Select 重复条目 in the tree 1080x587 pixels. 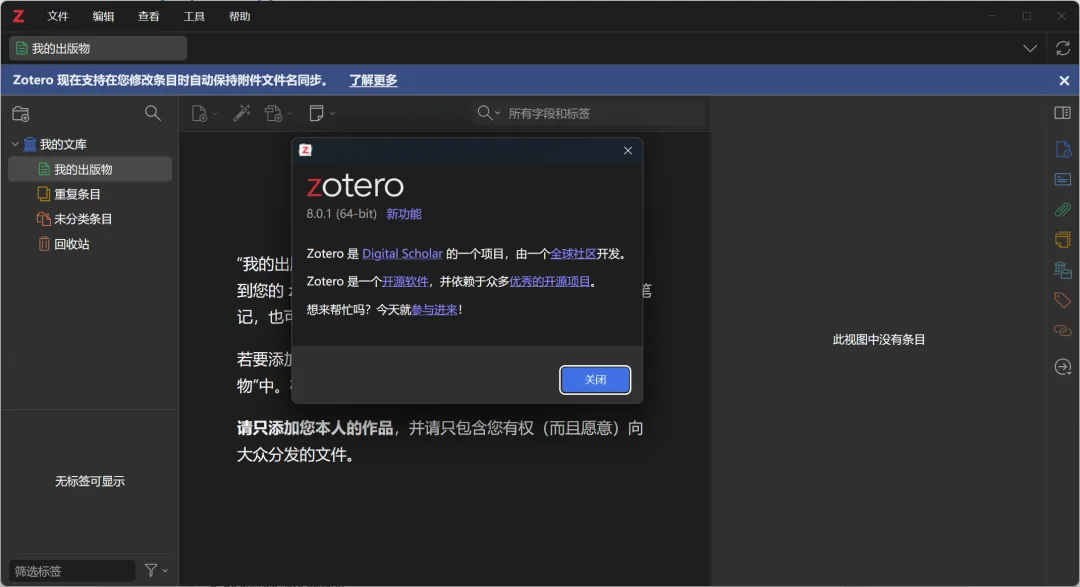pos(77,194)
